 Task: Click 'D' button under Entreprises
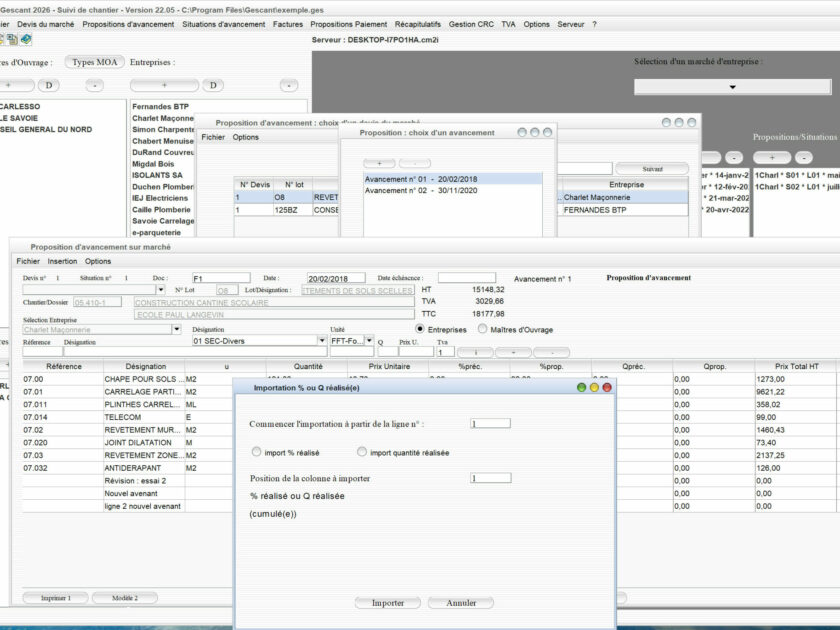point(213,85)
